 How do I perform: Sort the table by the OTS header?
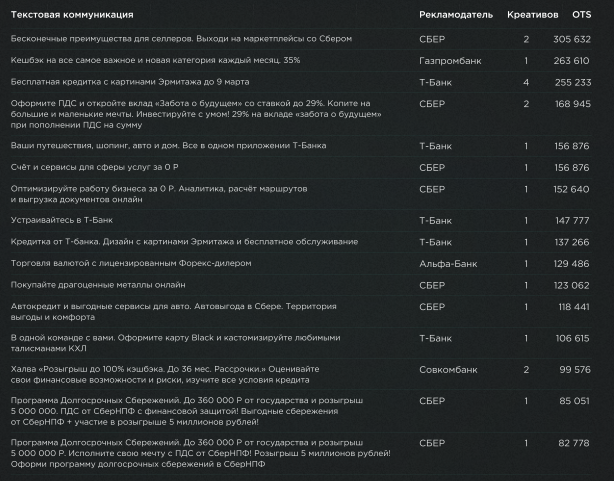click(581, 16)
